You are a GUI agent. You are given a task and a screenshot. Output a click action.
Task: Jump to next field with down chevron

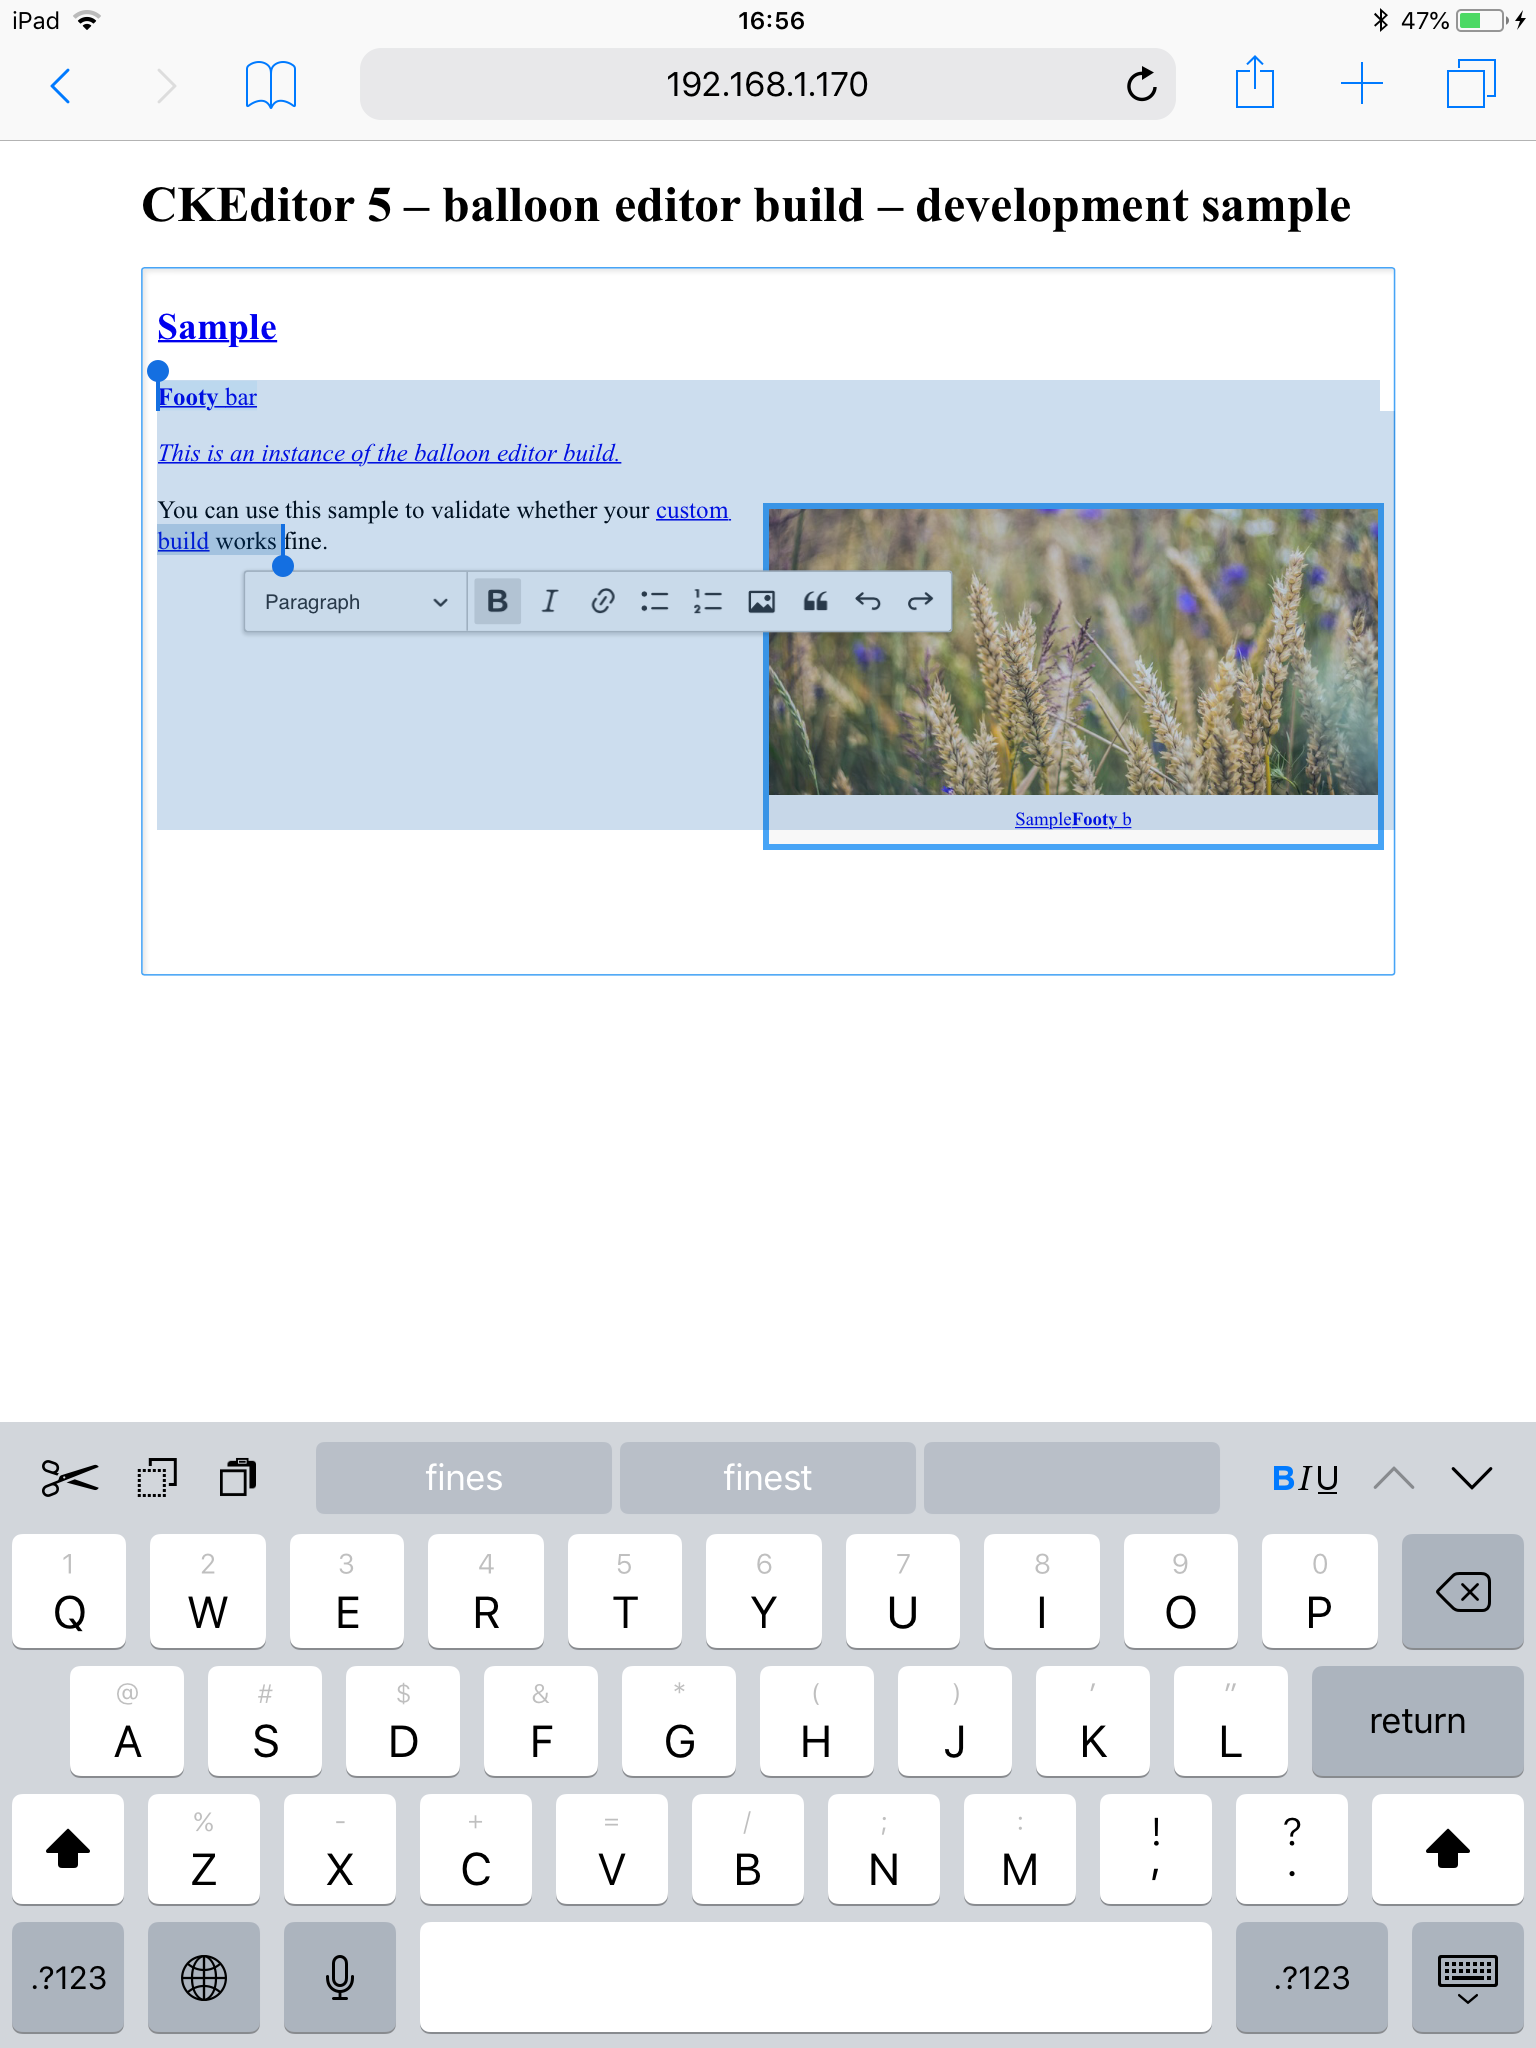point(1472,1478)
